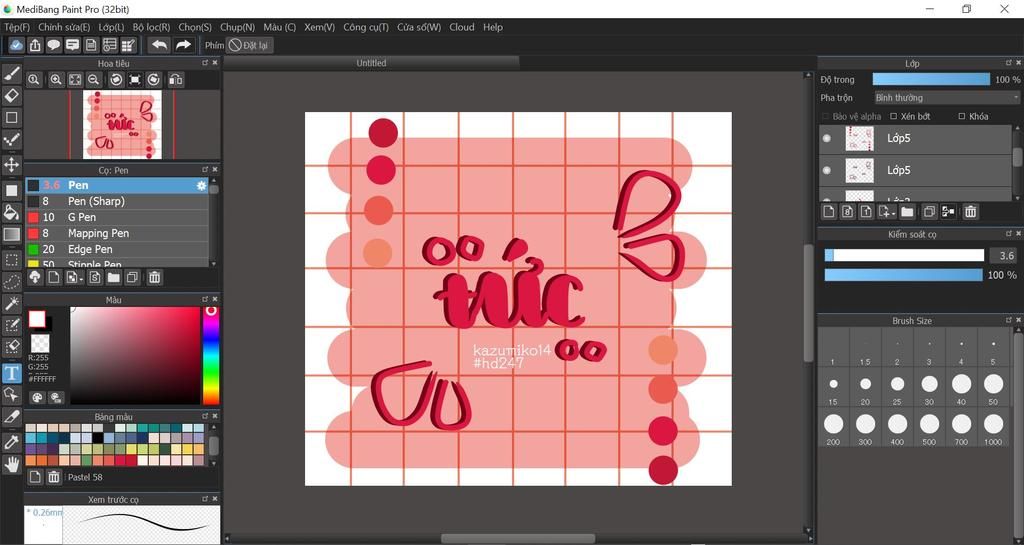Screen dimensions: 1024x545
Task: Delete swatch using palette panel trash icon
Action: click(54, 477)
